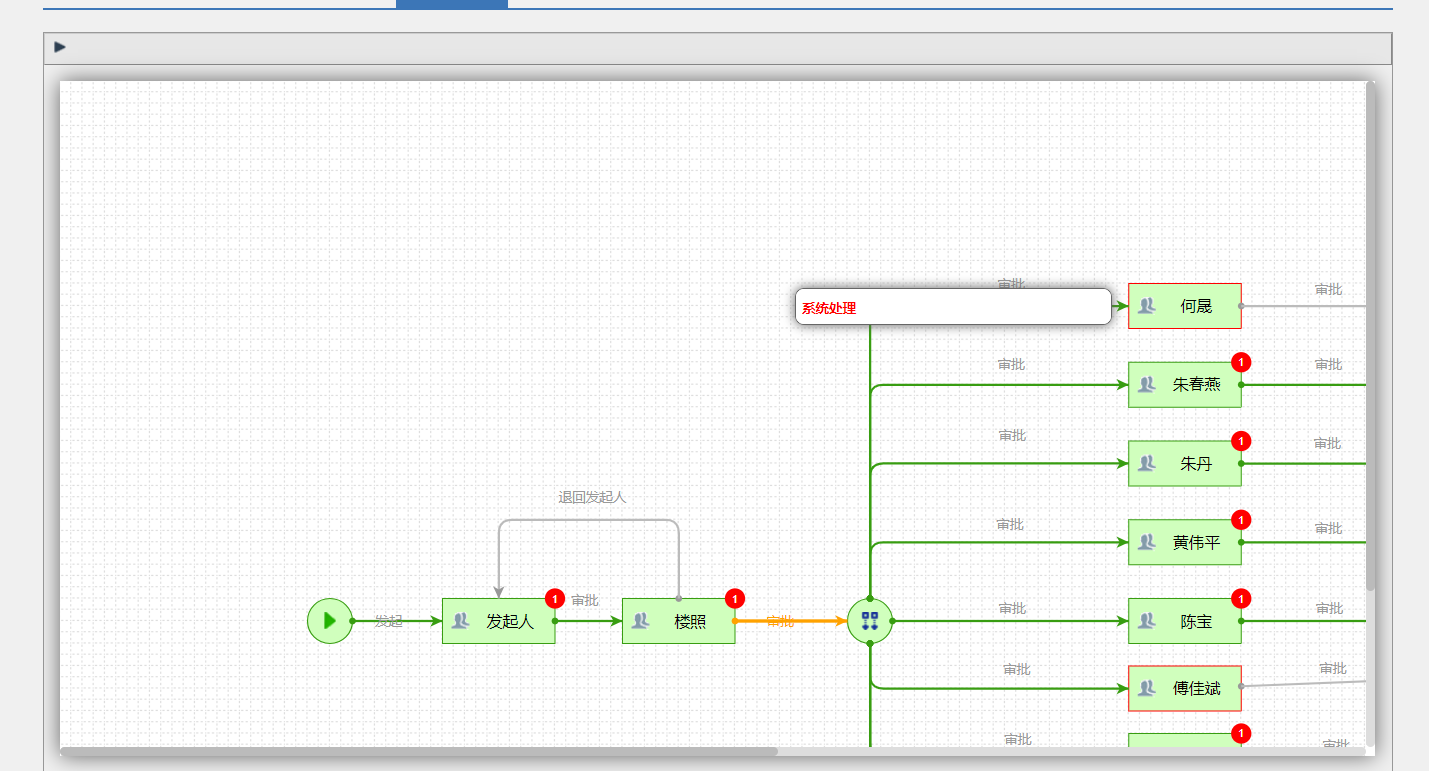Select the 朱丹 approval node

click(1185, 464)
